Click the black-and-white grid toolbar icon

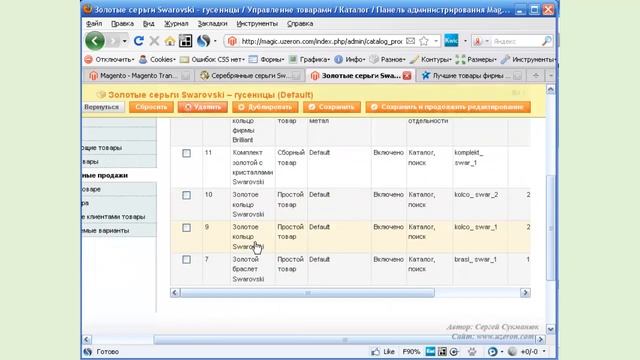(x=185, y=41)
